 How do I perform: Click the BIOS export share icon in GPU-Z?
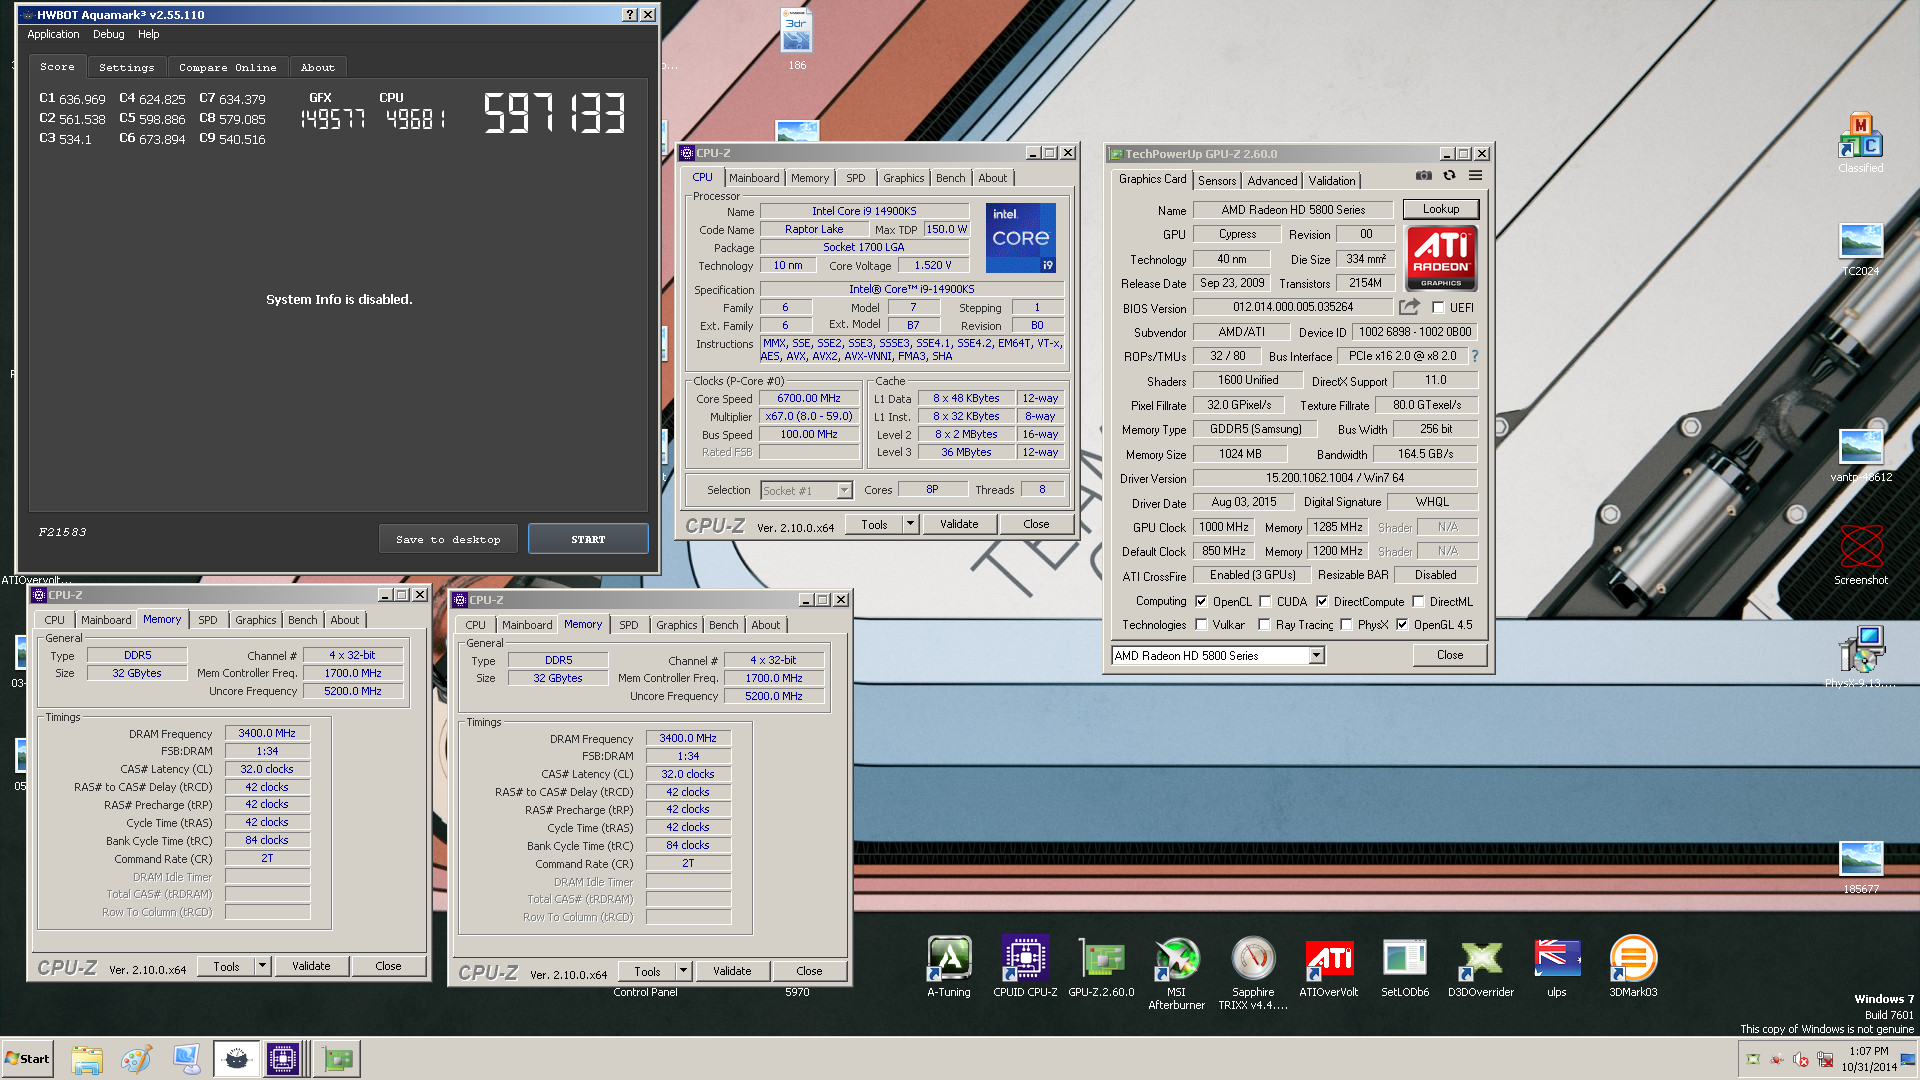(x=1409, y=307)
